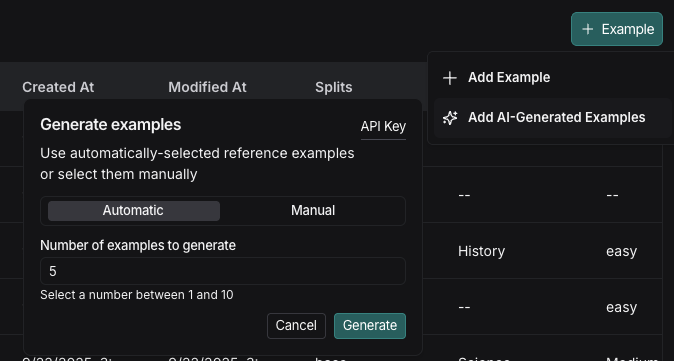The width and height of the screenshot is (674, 361).
Task: Click the Created At column header
Action: [58, 87]
